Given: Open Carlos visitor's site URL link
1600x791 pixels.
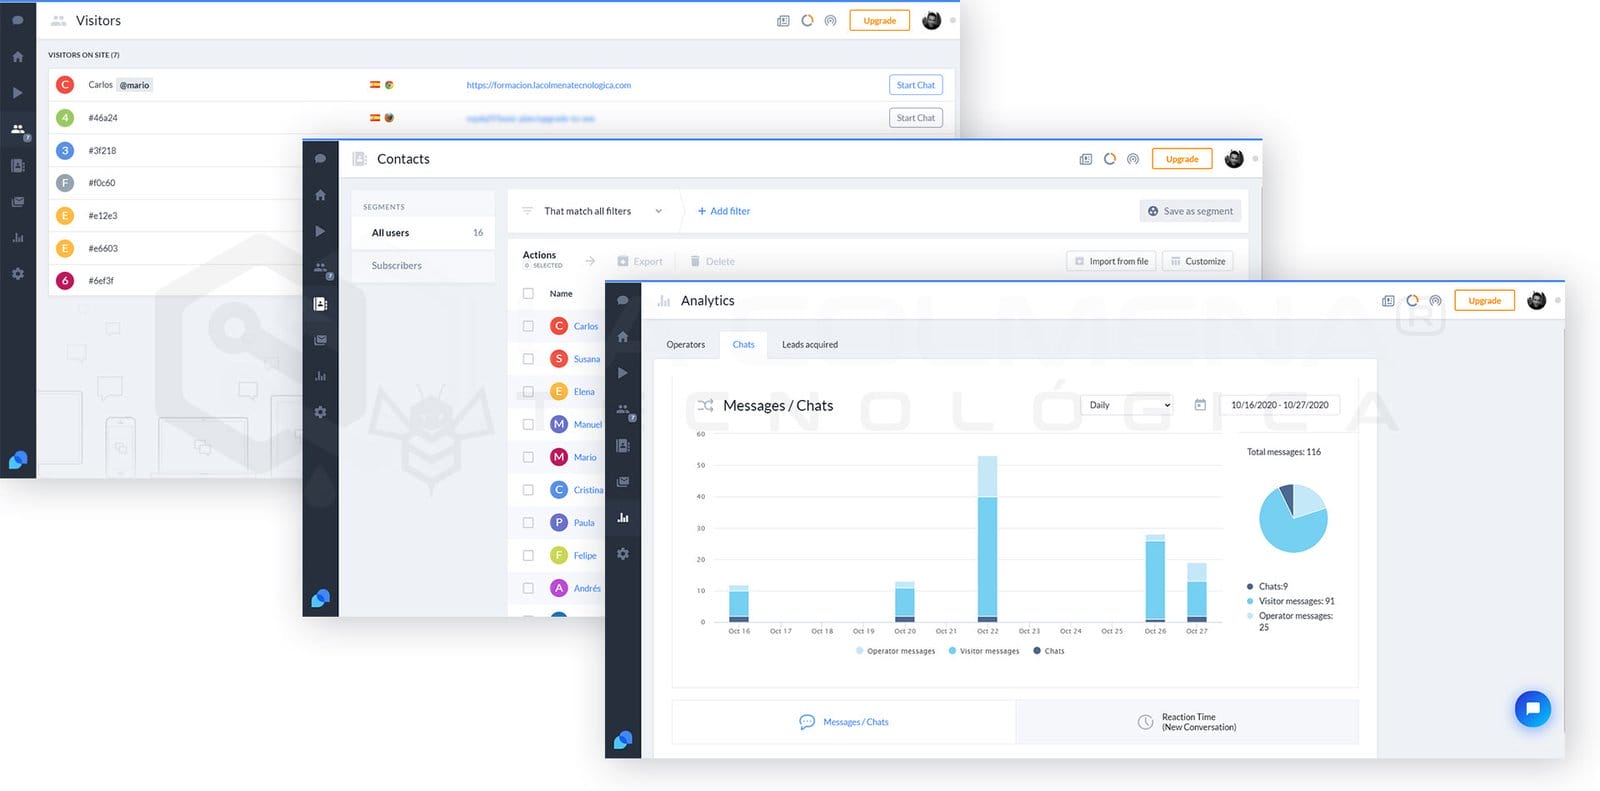Looking at the screenshot, I should [549, 85].
